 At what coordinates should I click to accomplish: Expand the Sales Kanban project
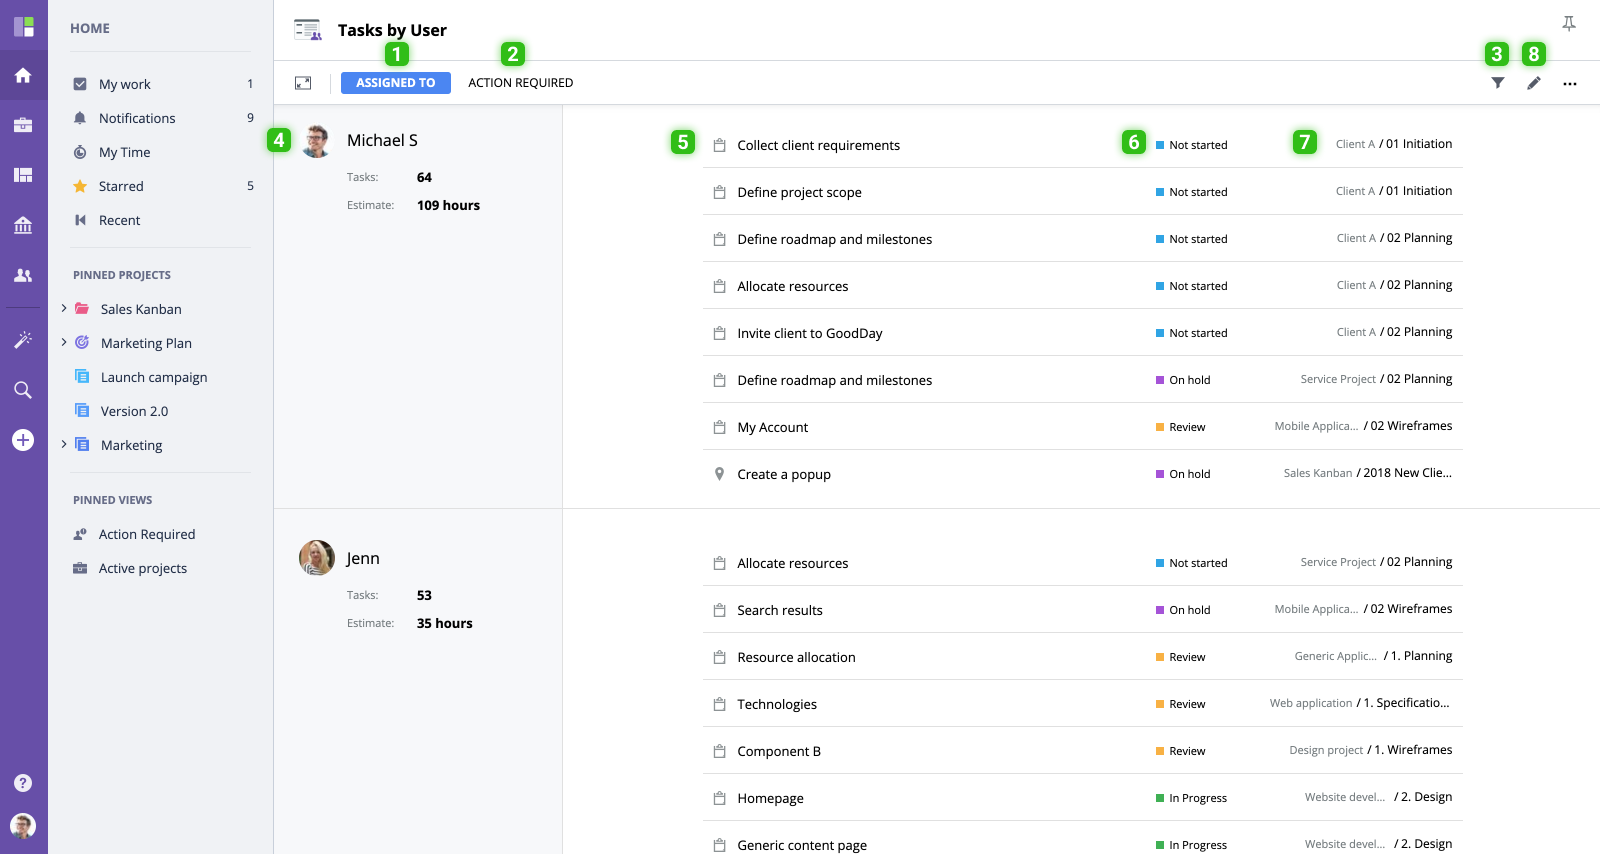[x=64, y=308]
